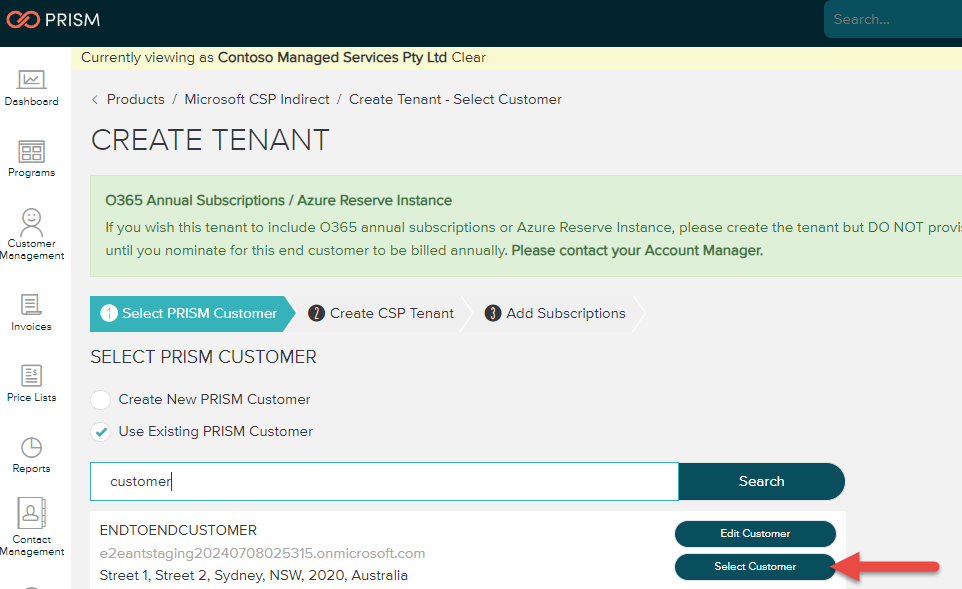
Task: Open the Invoices document icon
Action: (x=31, y=305)
